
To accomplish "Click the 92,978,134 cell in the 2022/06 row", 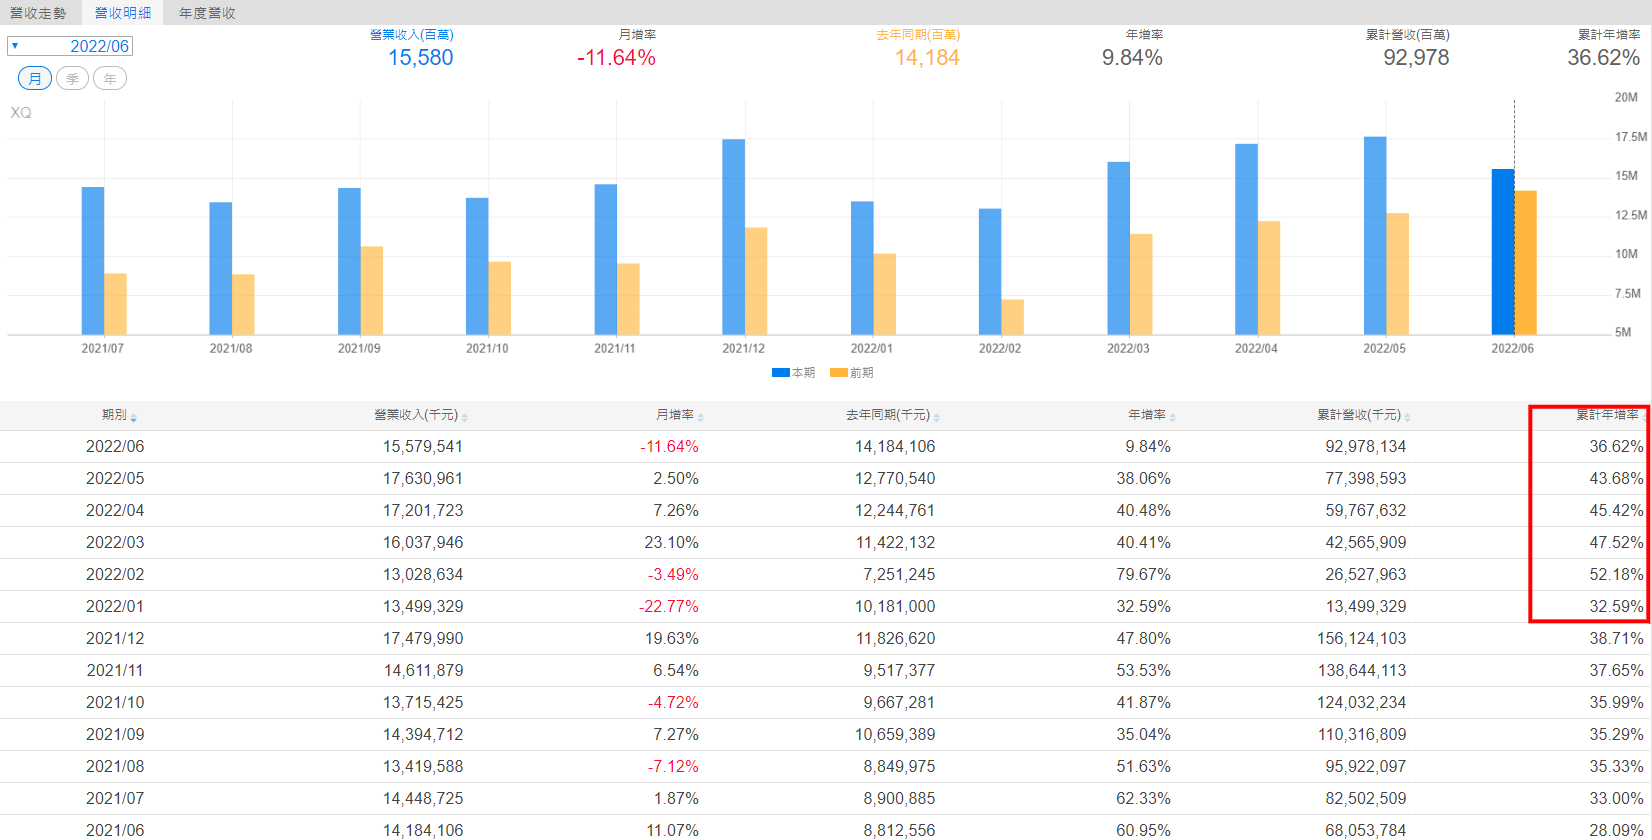I will 1366,447.
